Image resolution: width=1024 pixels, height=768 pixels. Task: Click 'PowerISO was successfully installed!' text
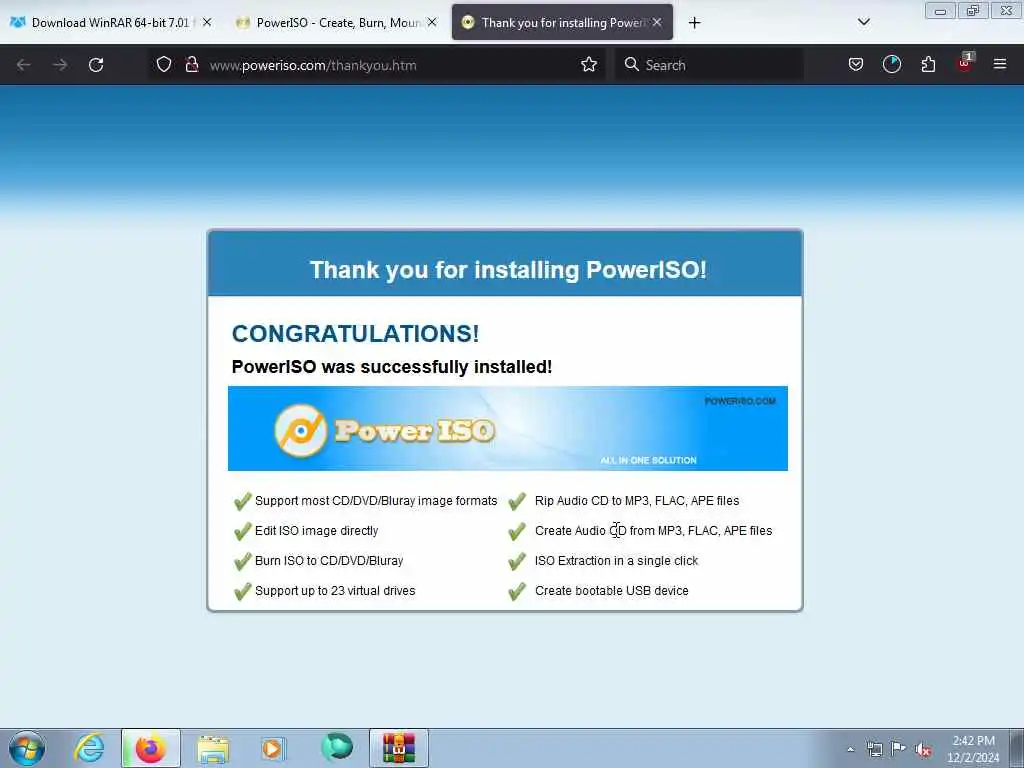coord(392,367)
